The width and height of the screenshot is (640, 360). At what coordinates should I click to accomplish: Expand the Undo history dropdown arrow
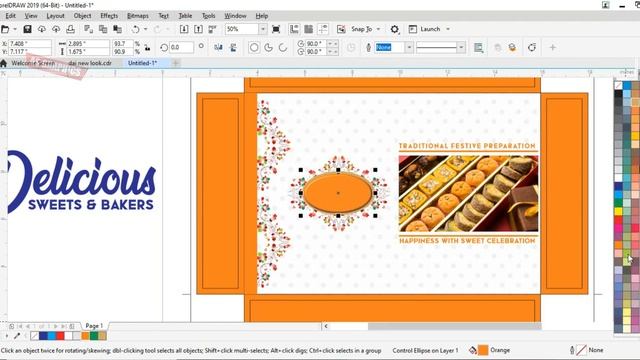point(145,29)
